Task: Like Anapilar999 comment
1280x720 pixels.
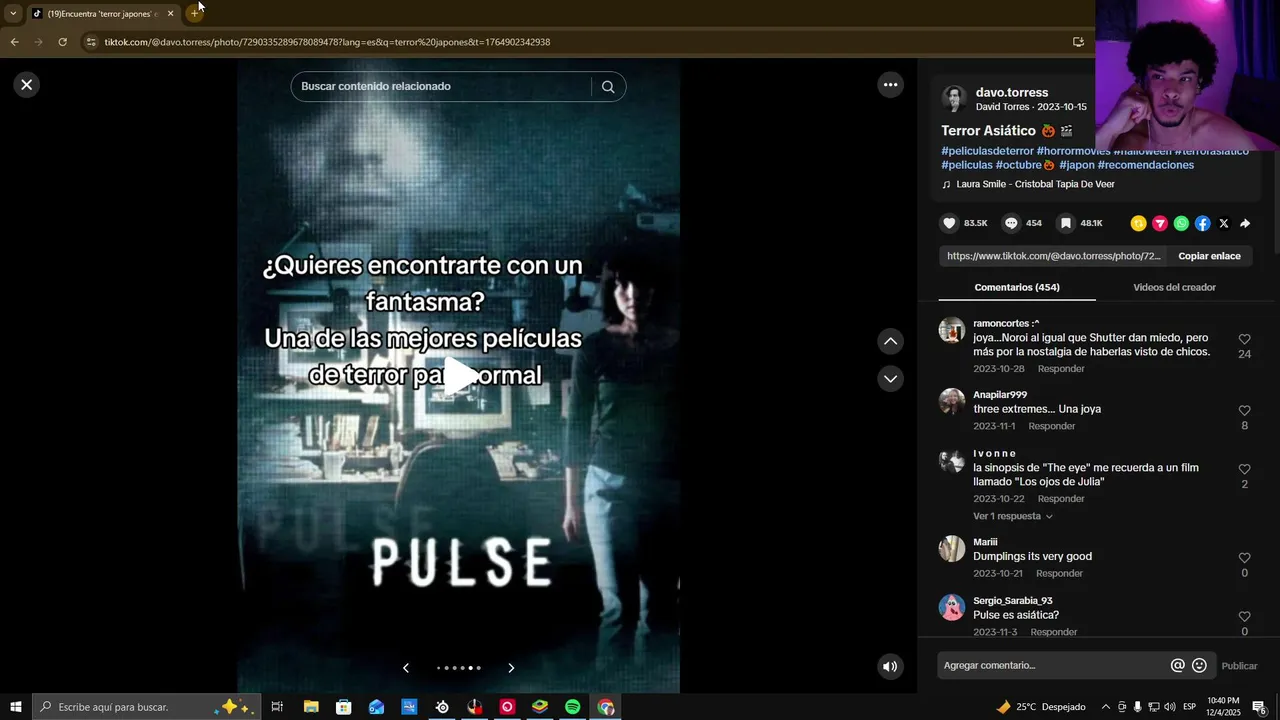Action: 1244,411
